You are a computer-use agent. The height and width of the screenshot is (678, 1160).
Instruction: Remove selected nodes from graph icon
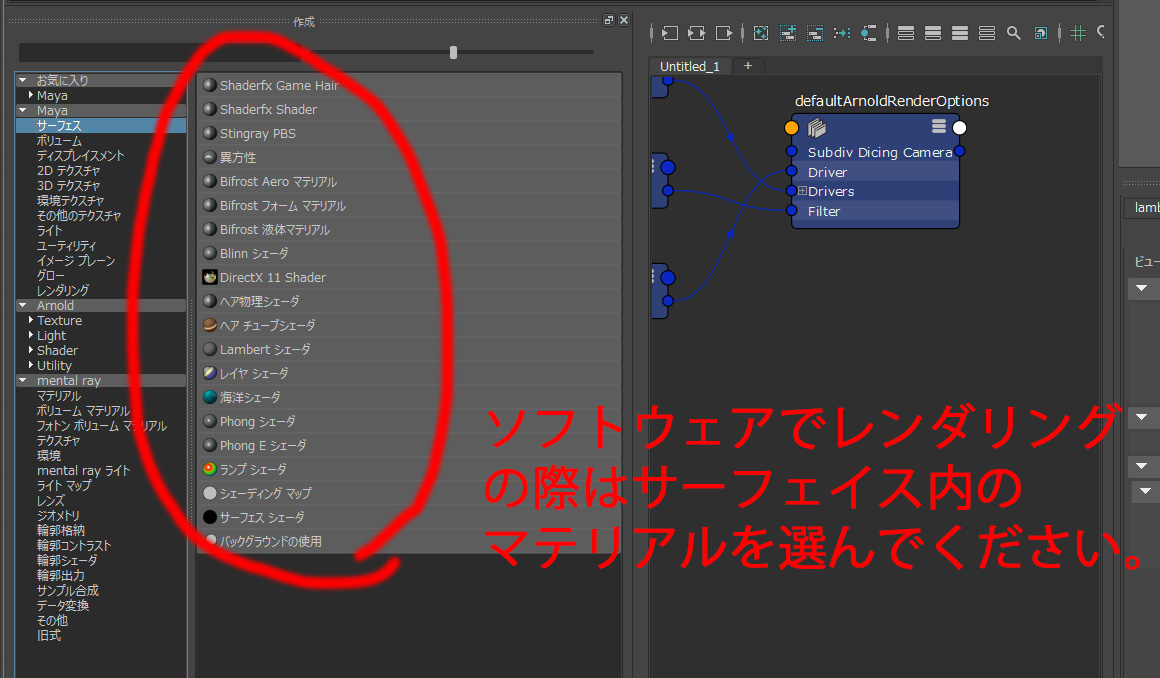pyautogui.click(x=815, y=33)
